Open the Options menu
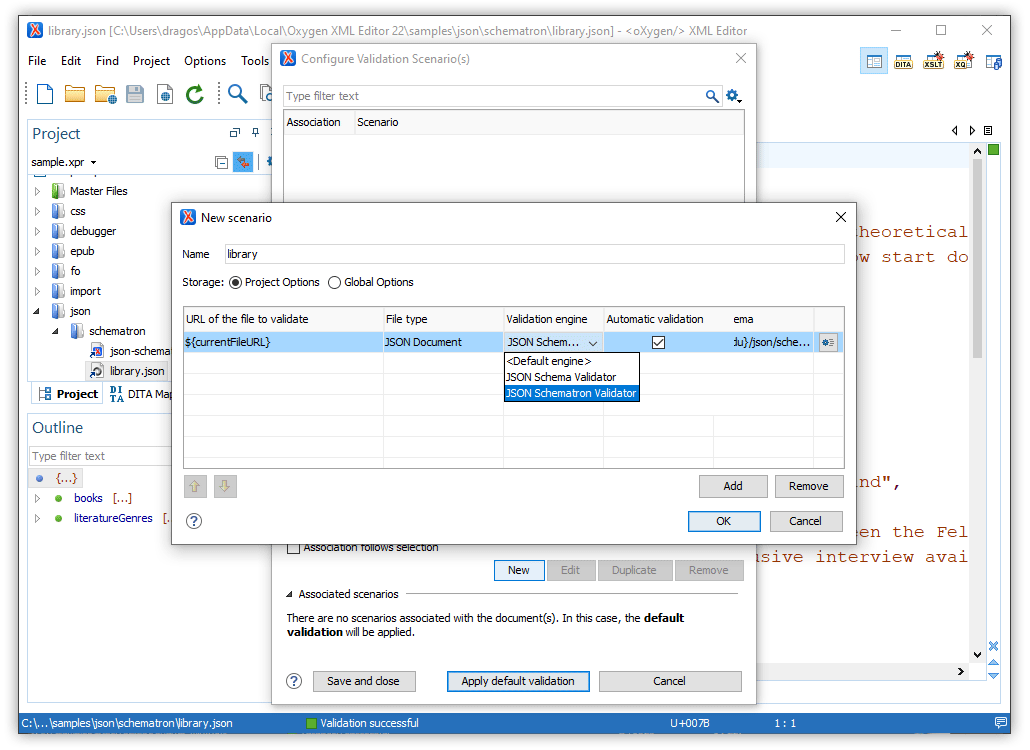This screenshot has width=1030, height=750. 205,60
